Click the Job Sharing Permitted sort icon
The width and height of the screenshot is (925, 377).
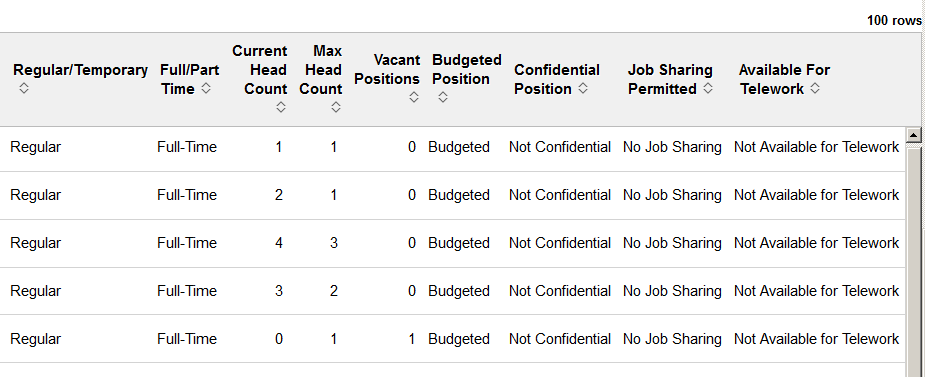(x=708, y=88)
